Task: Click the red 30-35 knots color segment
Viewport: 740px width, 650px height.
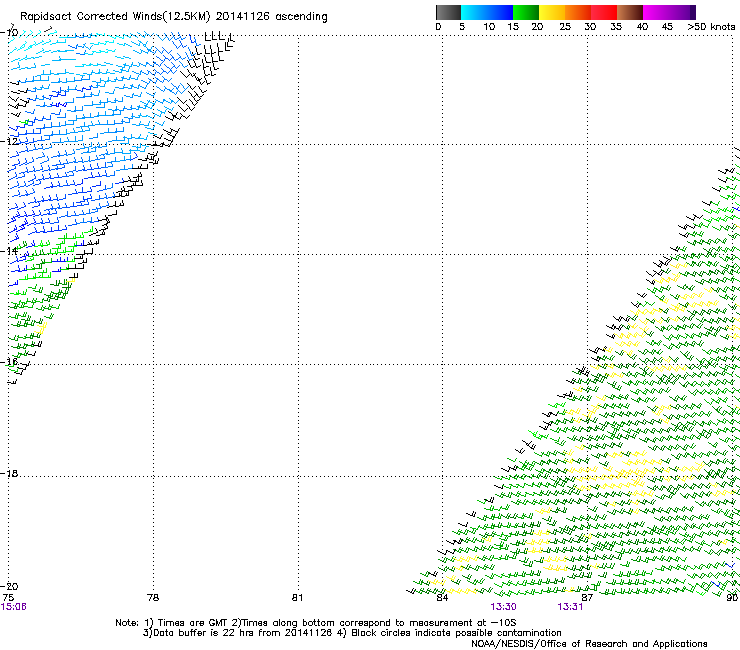Action: [604, 12]
